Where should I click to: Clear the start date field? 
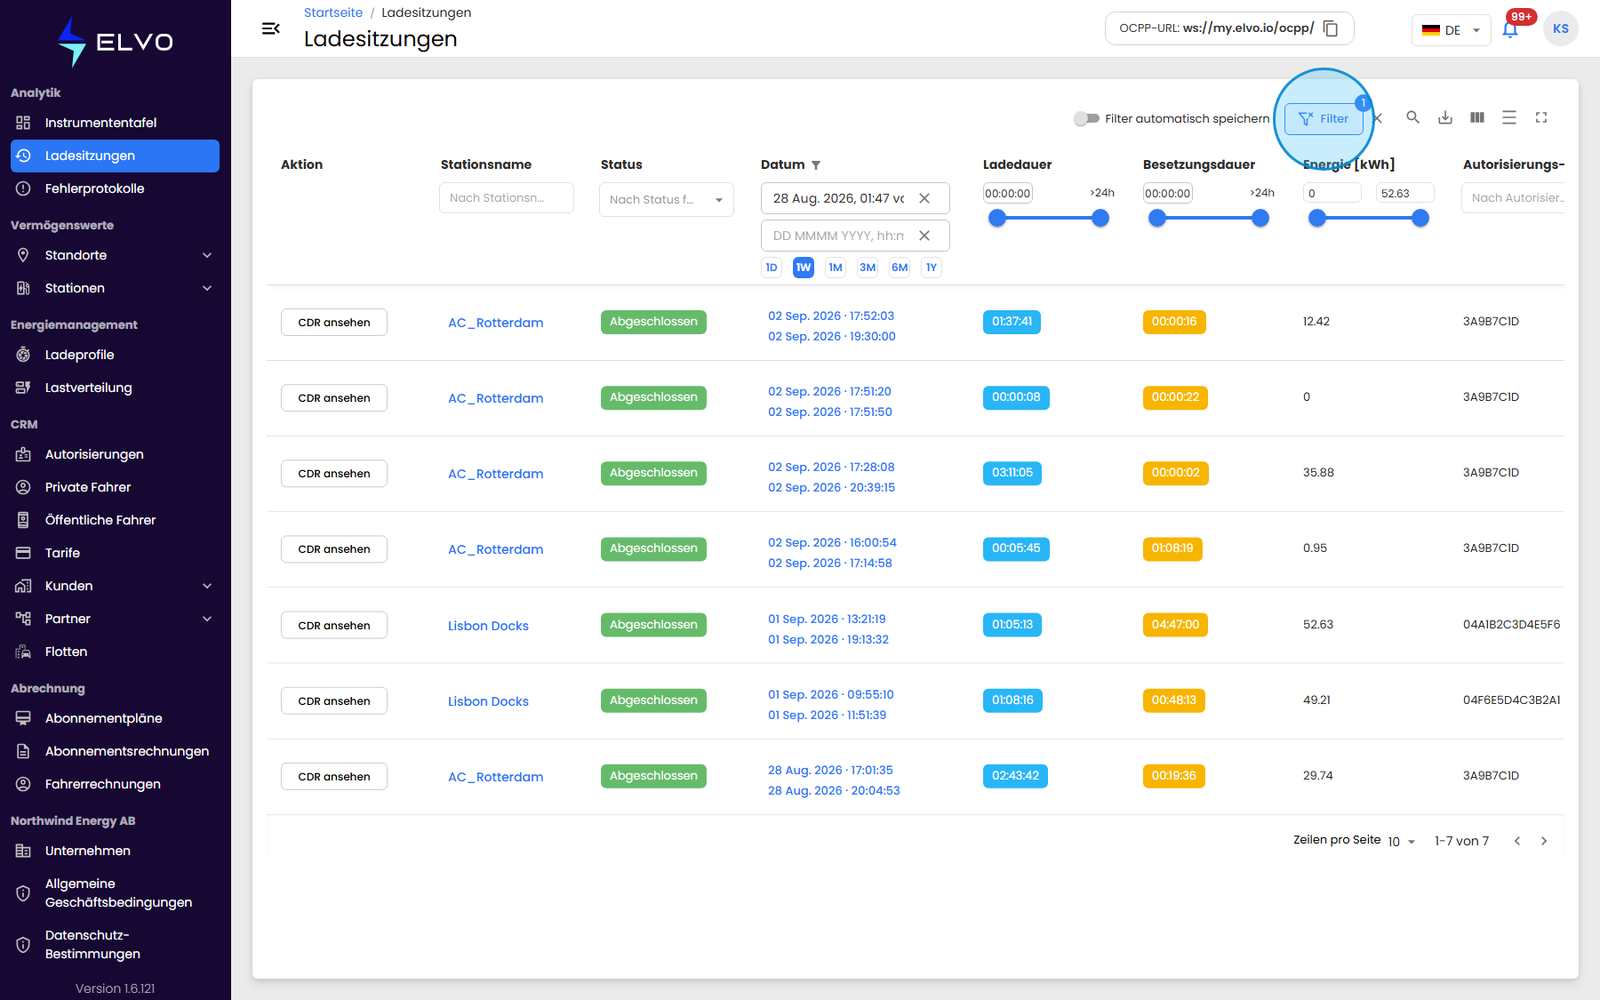coord(925,198)
